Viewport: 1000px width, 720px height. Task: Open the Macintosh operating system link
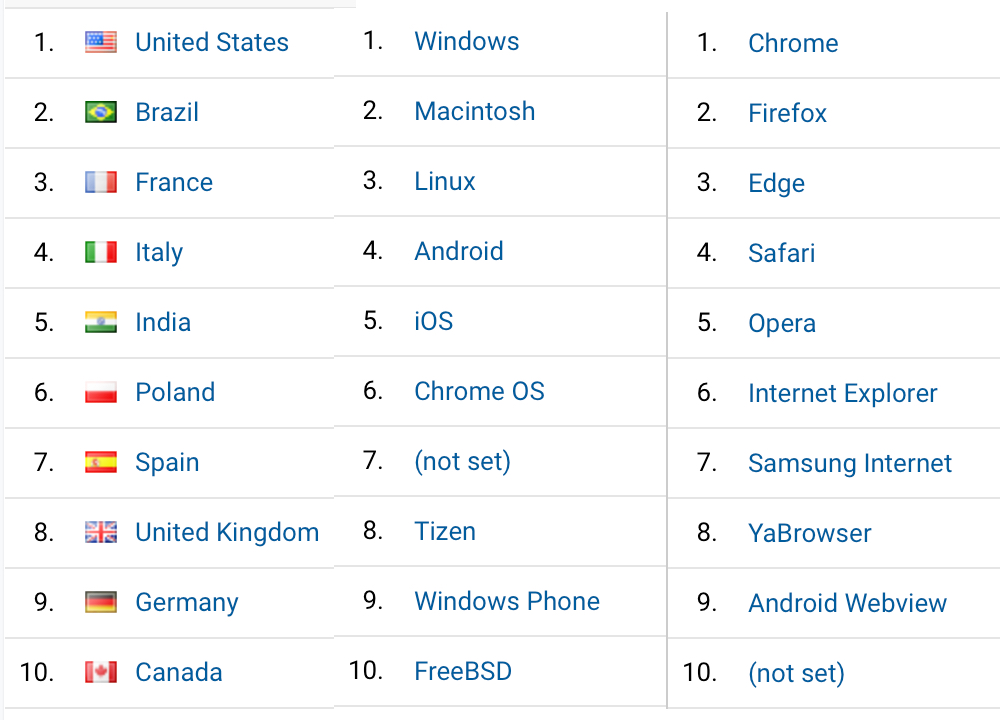click(474, 111)
